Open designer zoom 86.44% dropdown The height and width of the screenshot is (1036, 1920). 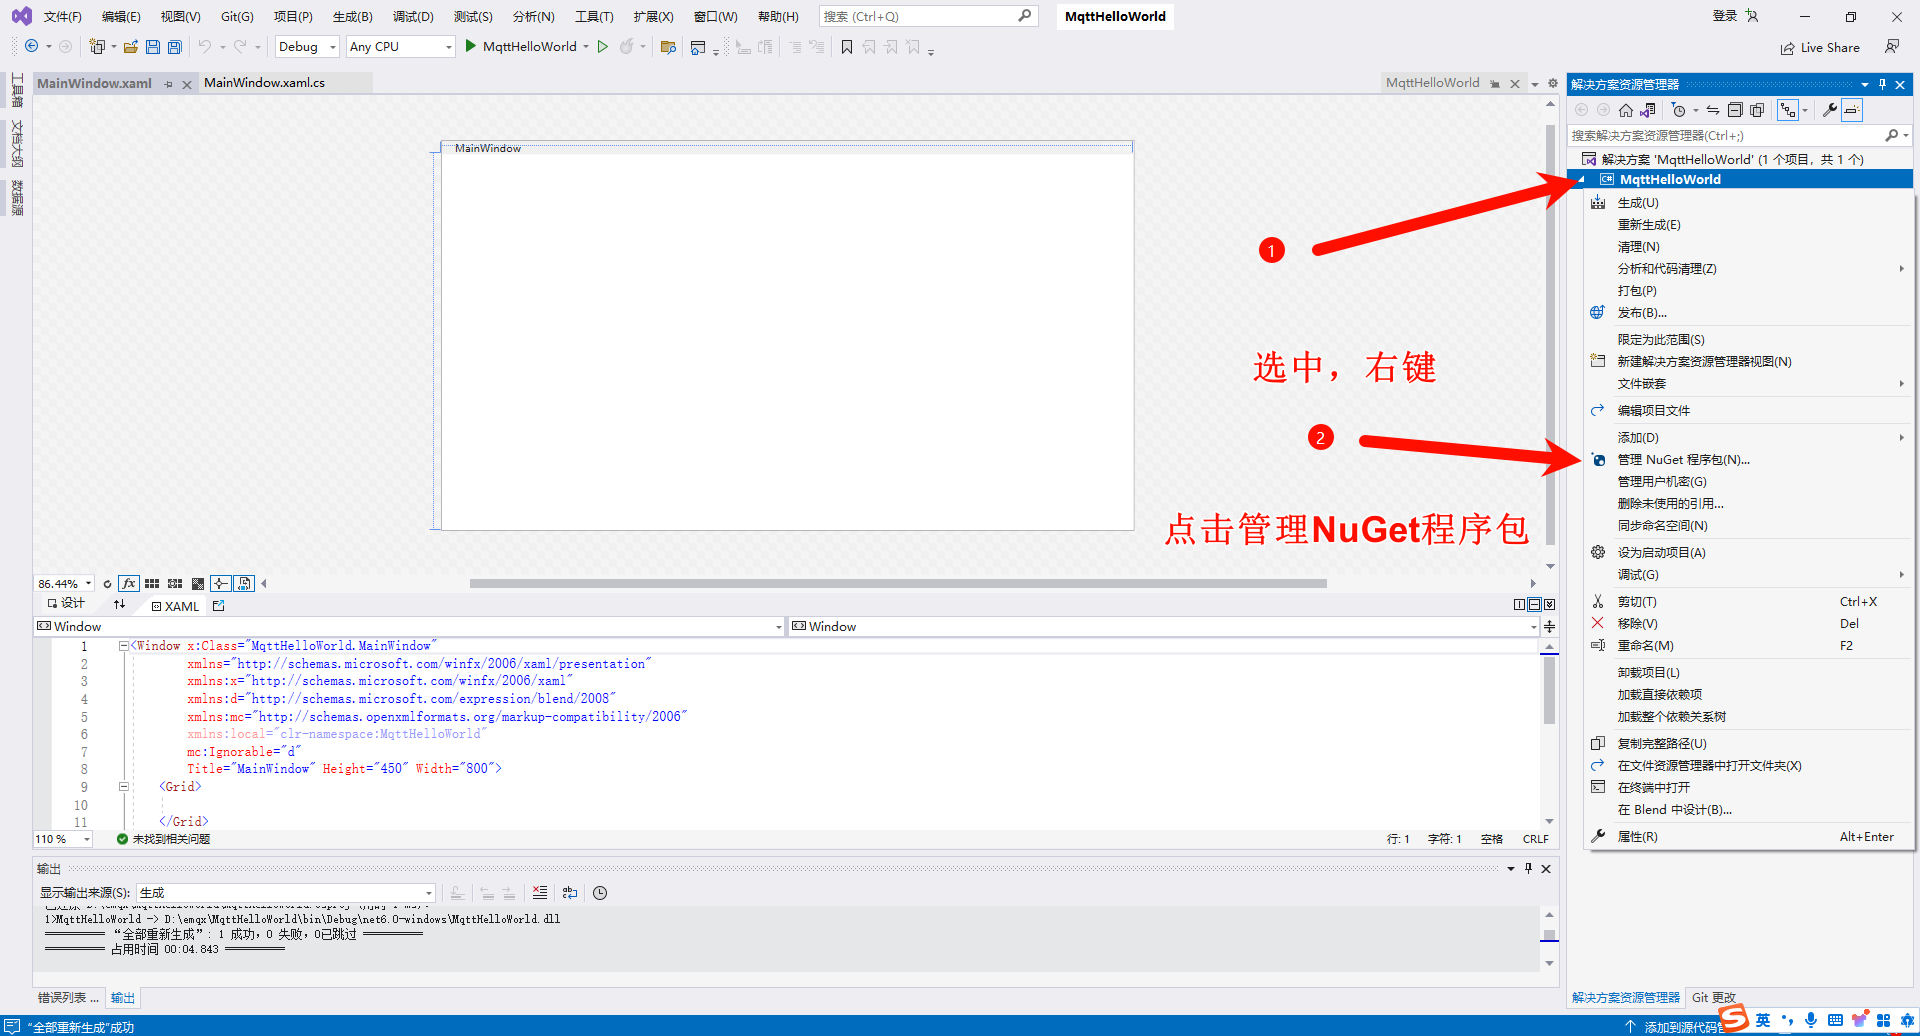pyautogui.click(x=65, y=583)
